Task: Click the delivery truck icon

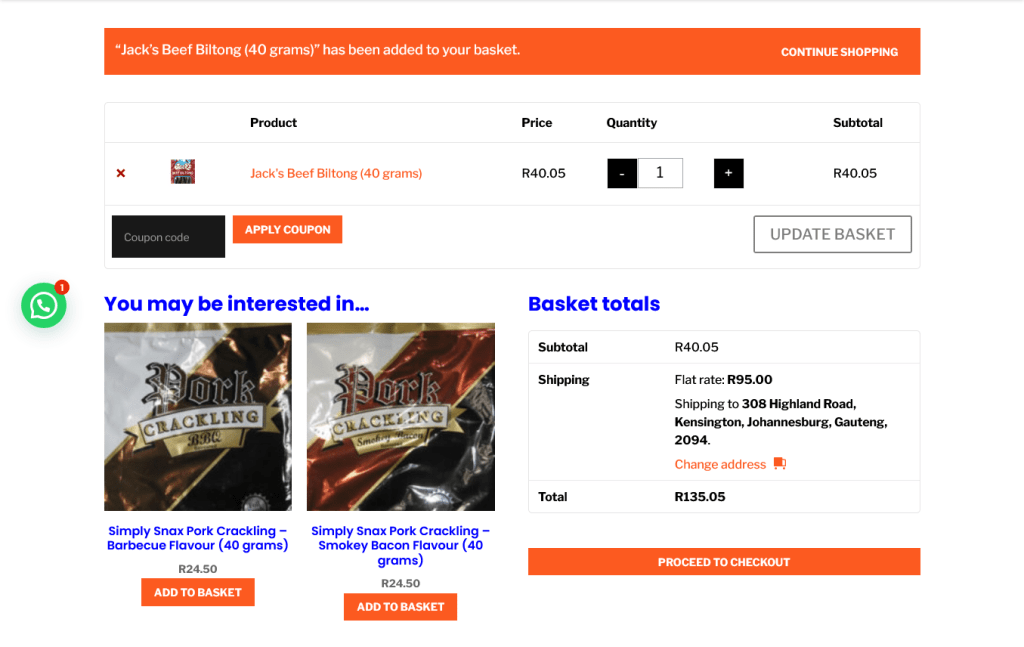Action: point(780,464)
